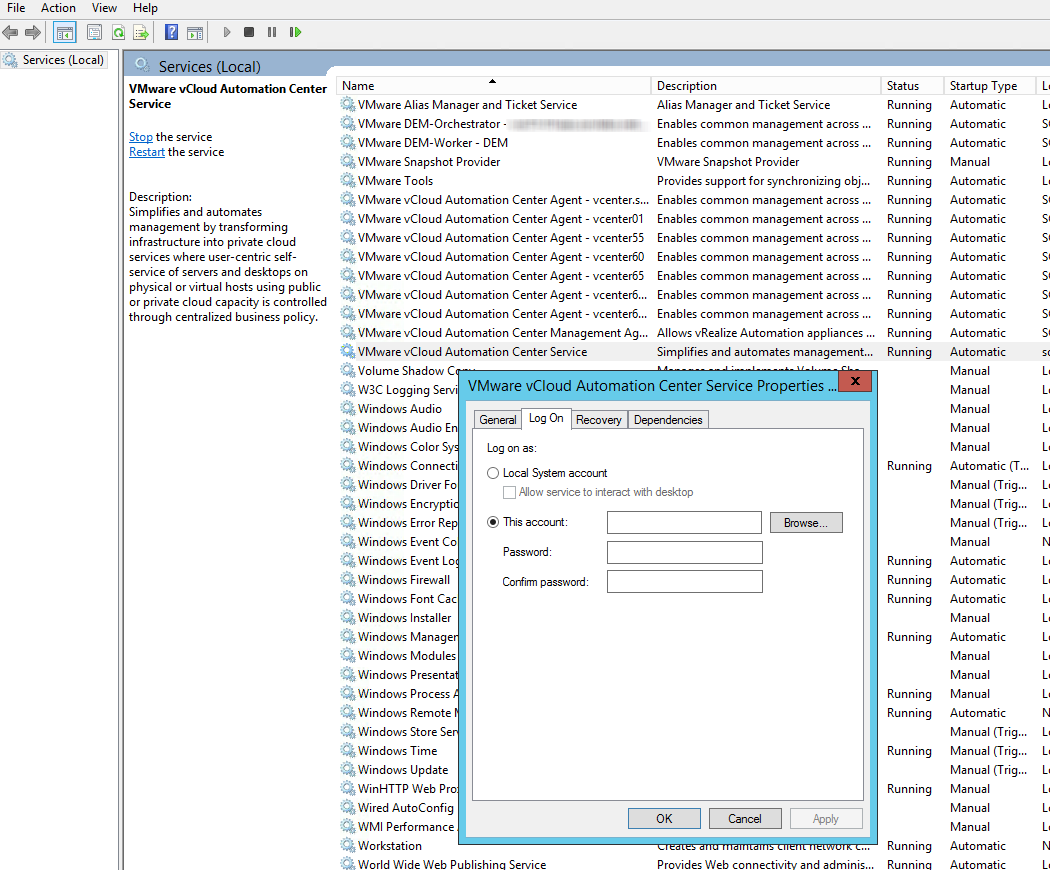Click the gear icon beside Wired AutoConfig
Screen dimensions: 1050x870
348,807
